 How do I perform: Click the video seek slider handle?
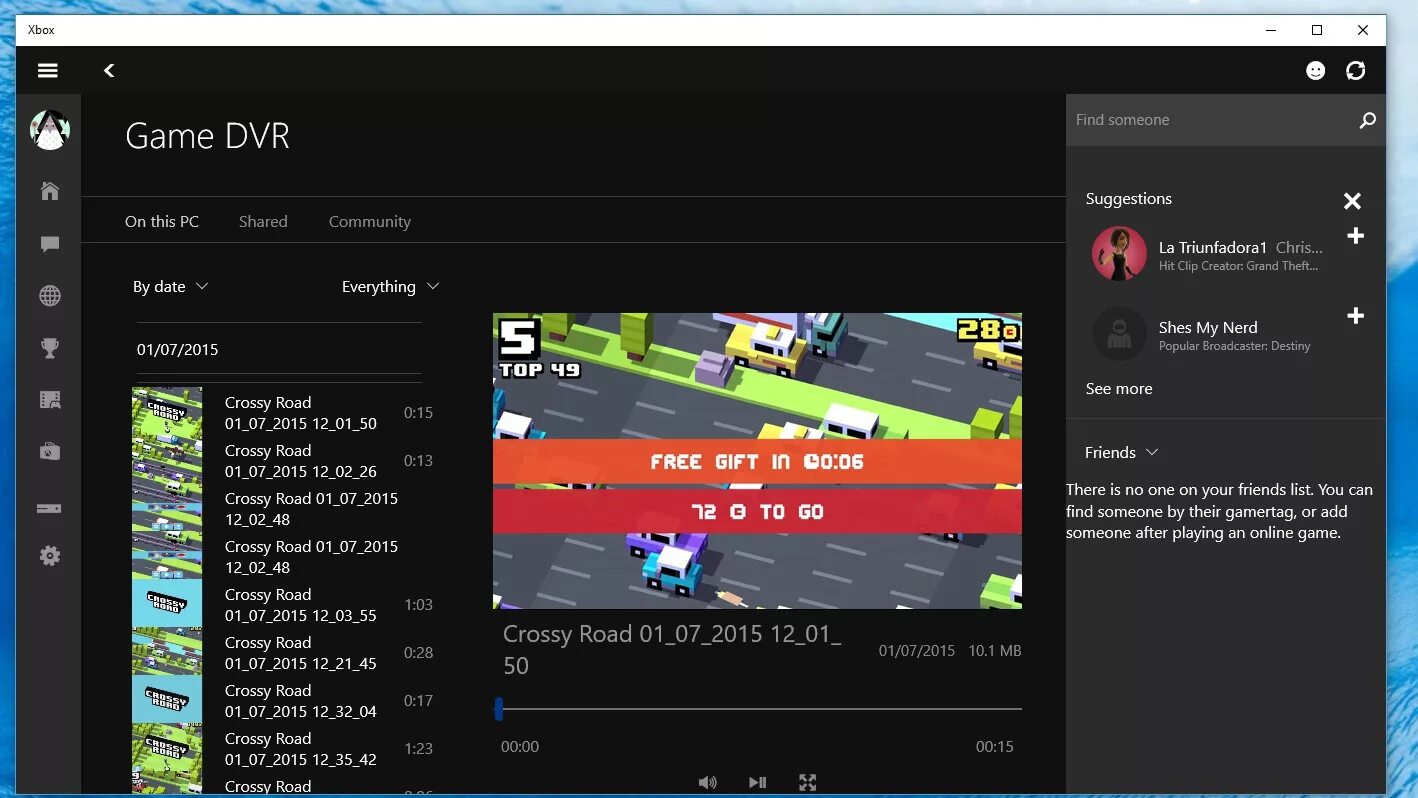tap(498, 709)
